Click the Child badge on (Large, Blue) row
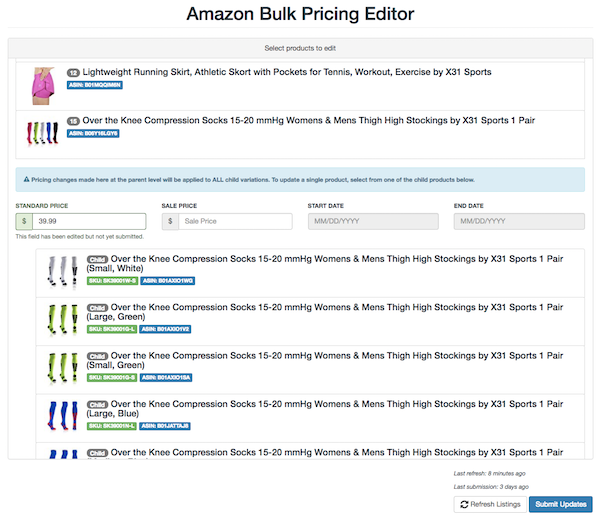This screenshot has height=520, width=600. tap(98, 404)
